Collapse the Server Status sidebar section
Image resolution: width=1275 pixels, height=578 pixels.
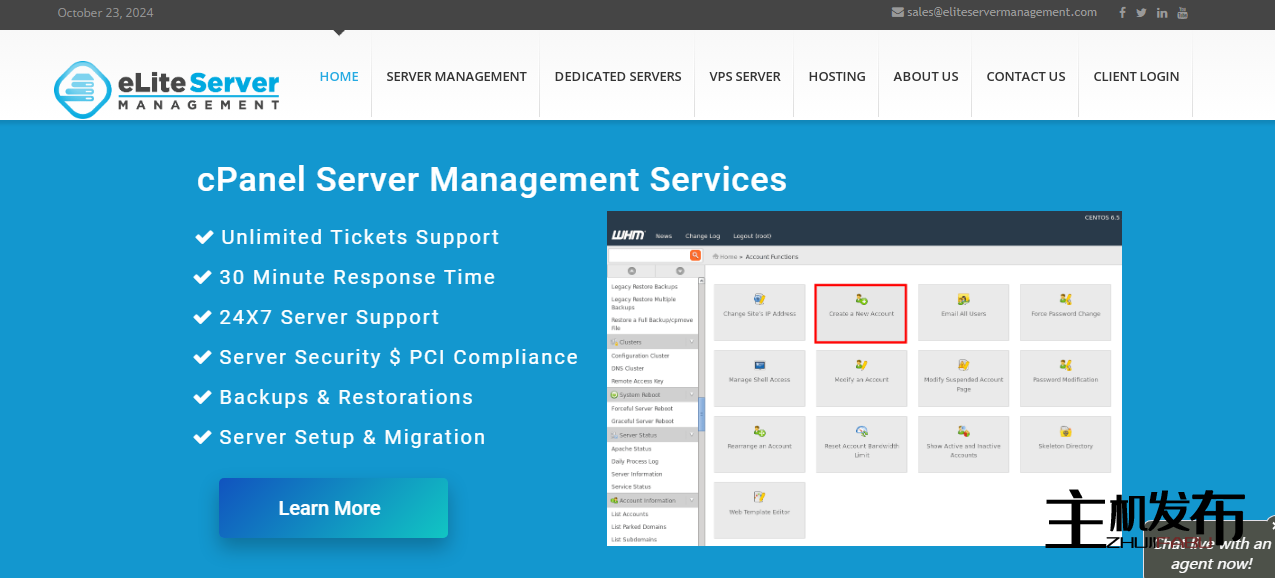(x=691, y=436)
